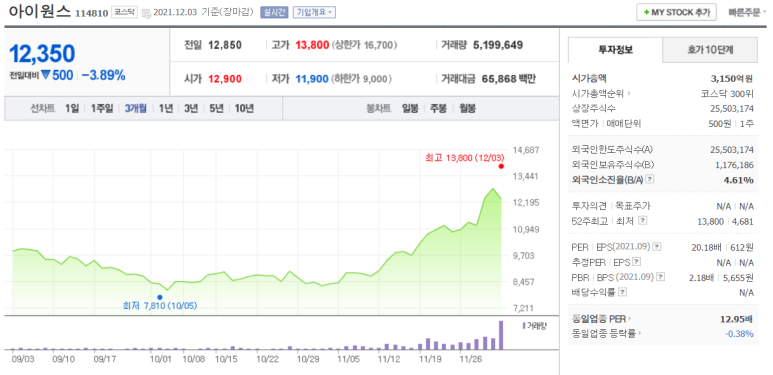
Task: Click the blue 최저 7,810 marker dot
Action: tap(160, 297)
